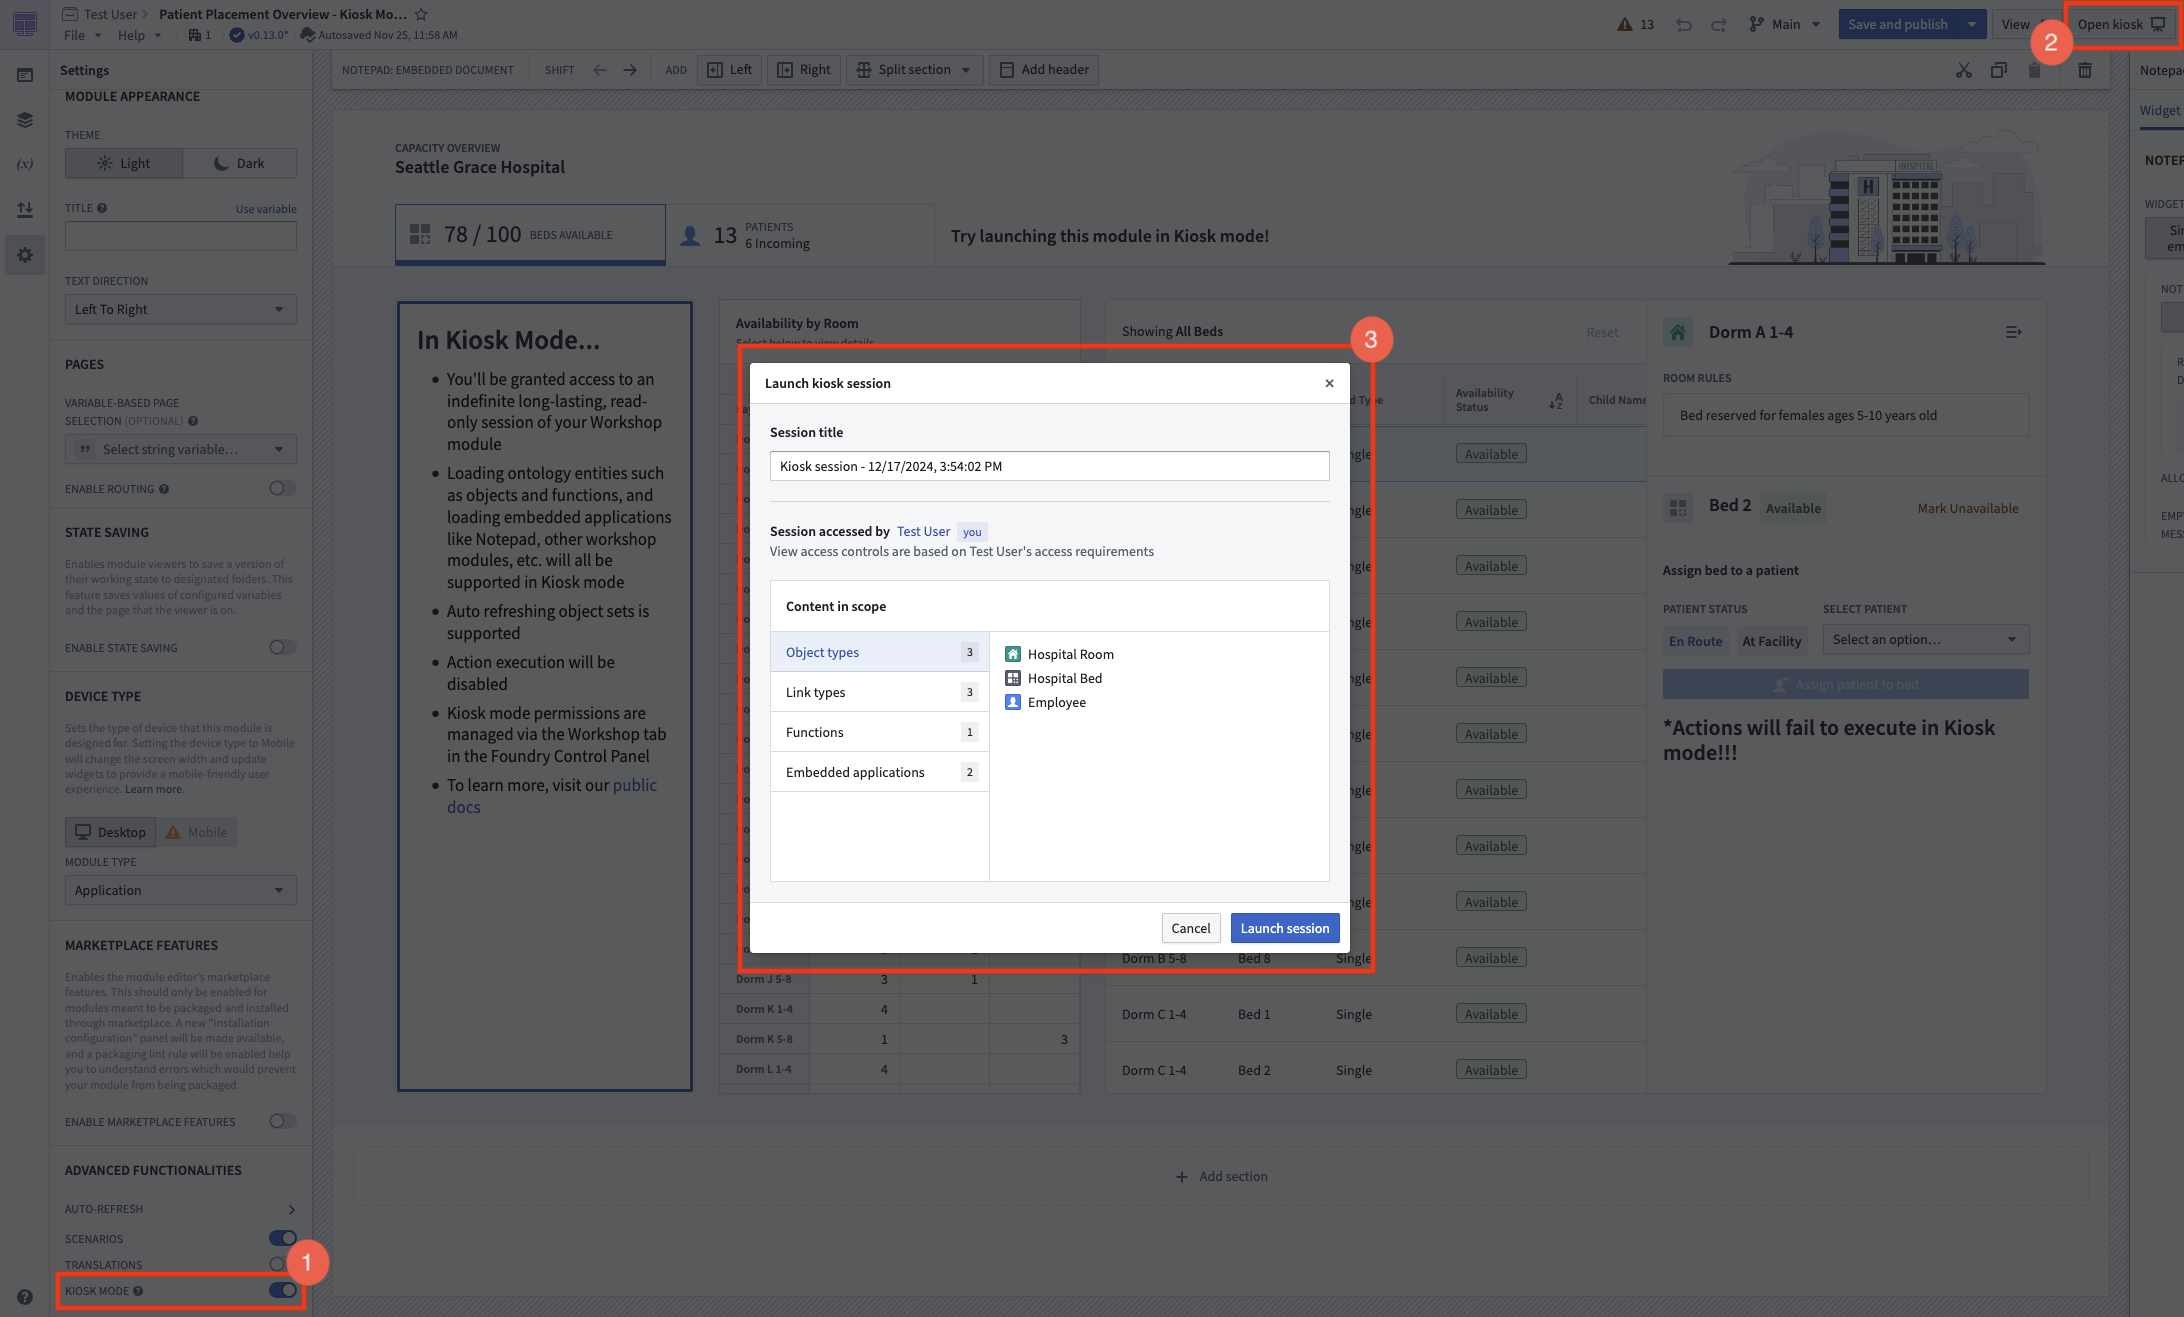Toggle the Scenarios switch
The height and width of the screenshot is (1317, 2184).
click(x=283, y=1238)
